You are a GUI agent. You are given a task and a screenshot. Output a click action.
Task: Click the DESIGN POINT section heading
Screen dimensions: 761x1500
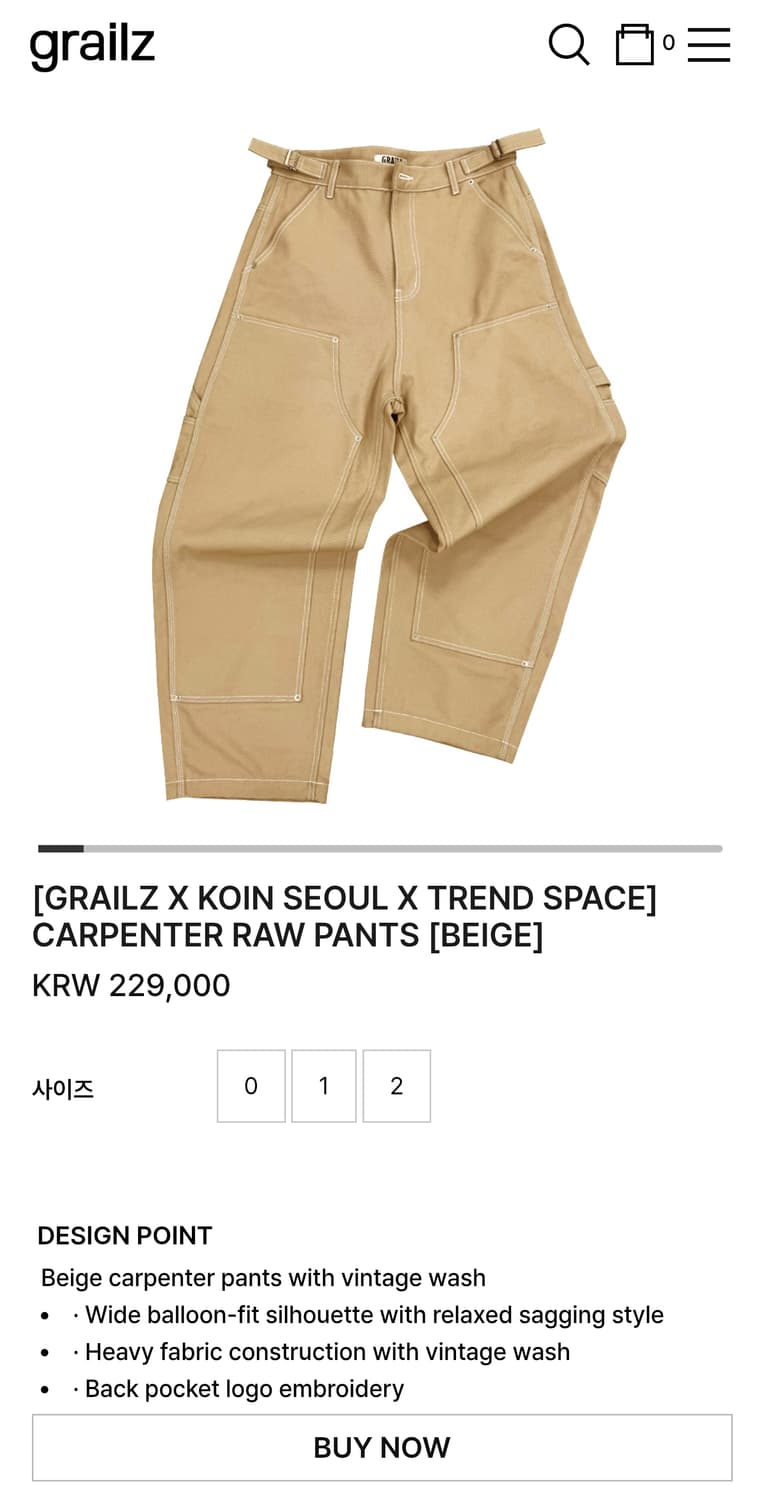click(x=125, y=1236)
